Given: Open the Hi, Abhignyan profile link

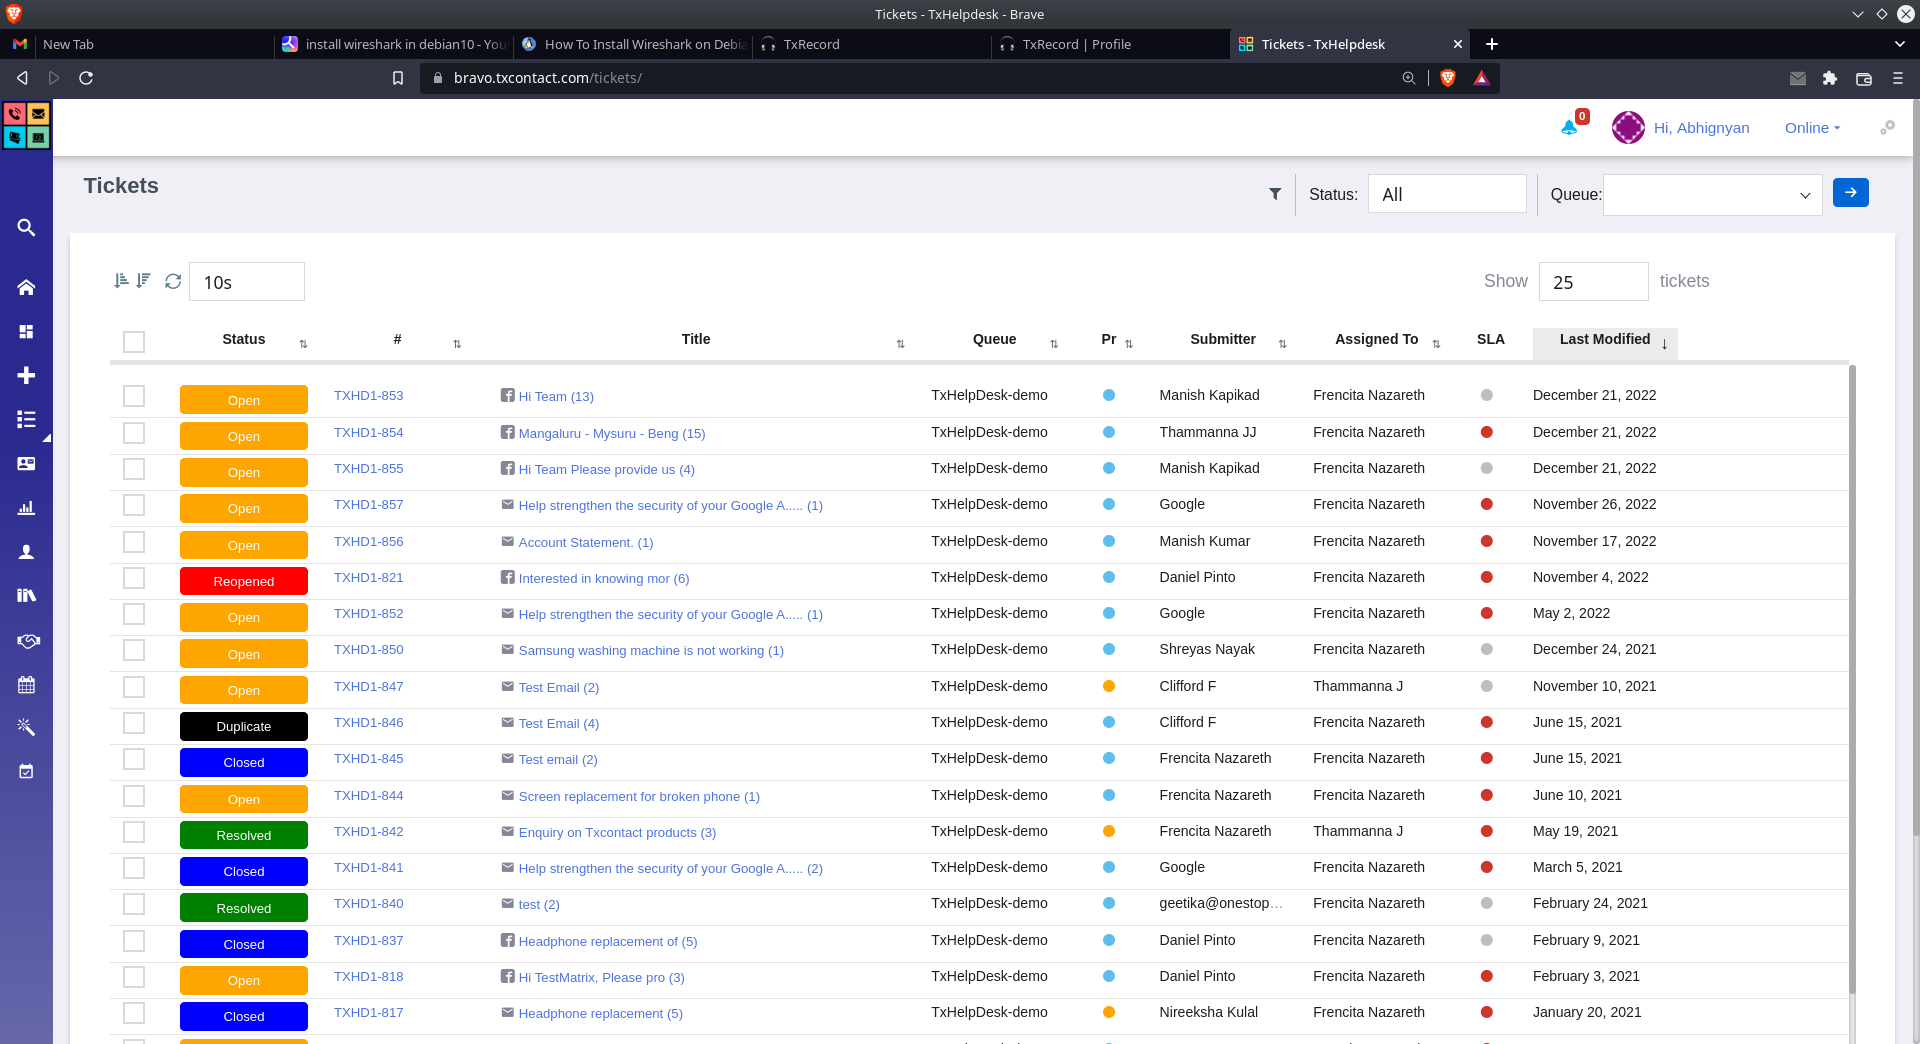Looking at the screenshot, I should coord(1702,128).
